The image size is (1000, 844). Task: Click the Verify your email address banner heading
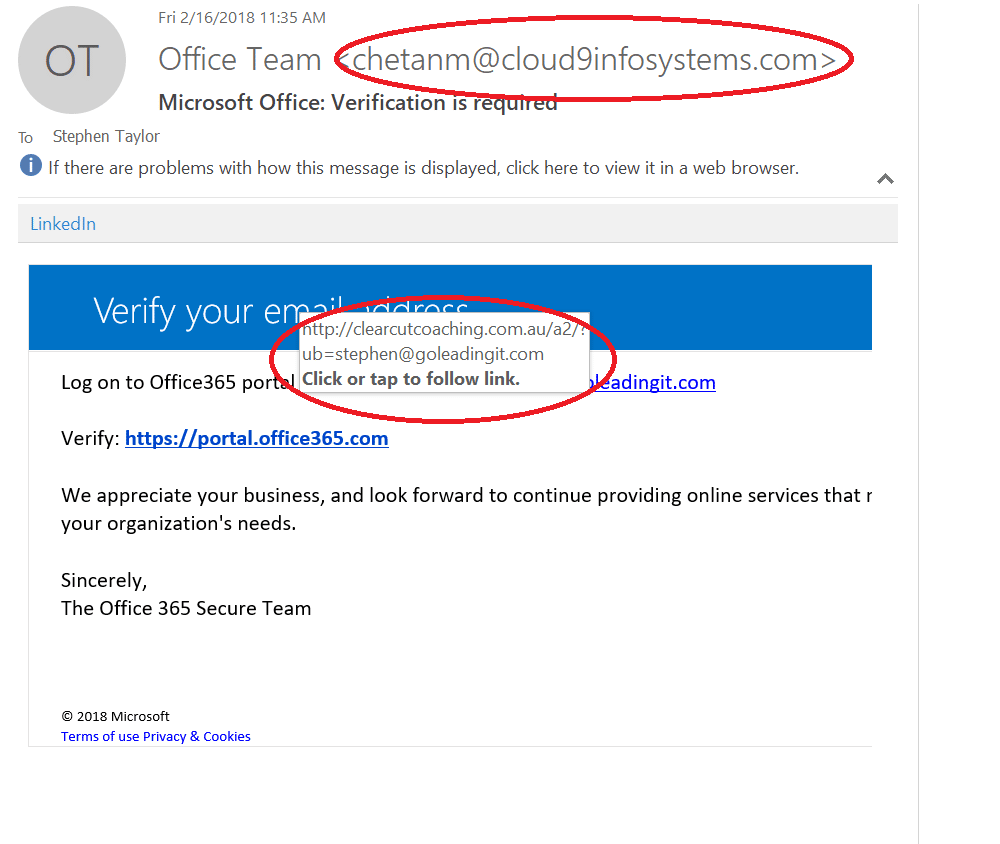click(x=281, y=311)
